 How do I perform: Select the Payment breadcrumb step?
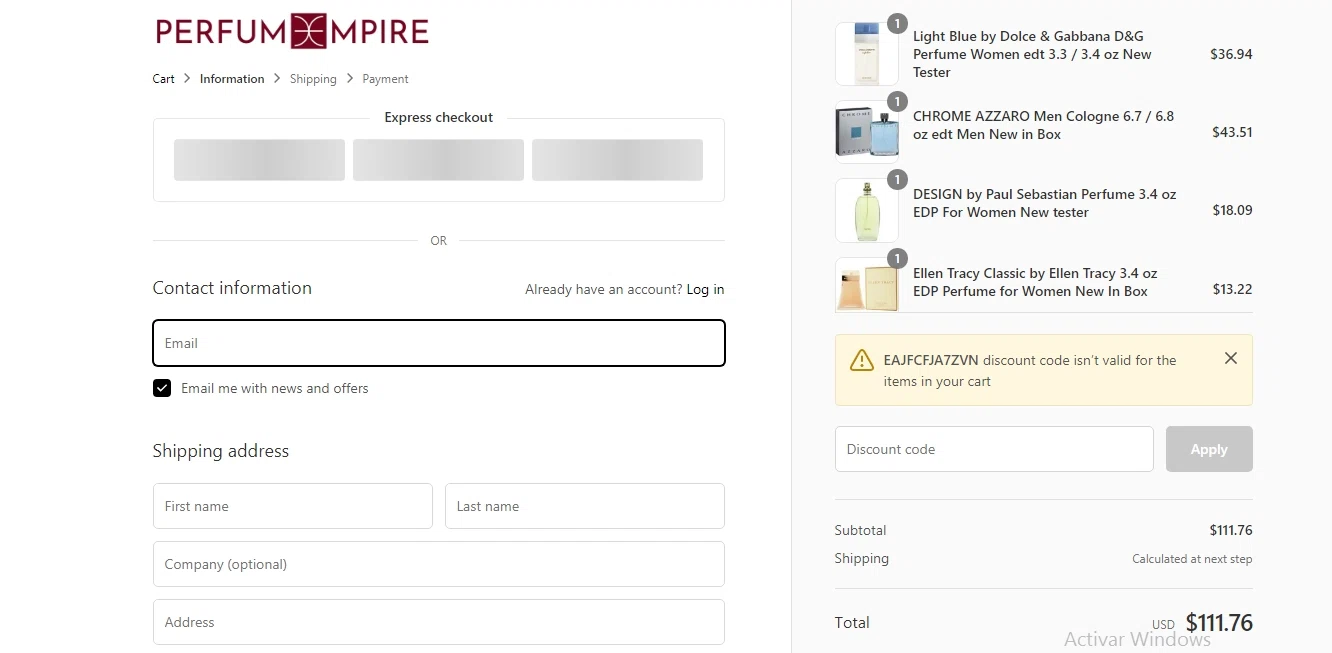(x=385, y=79)
